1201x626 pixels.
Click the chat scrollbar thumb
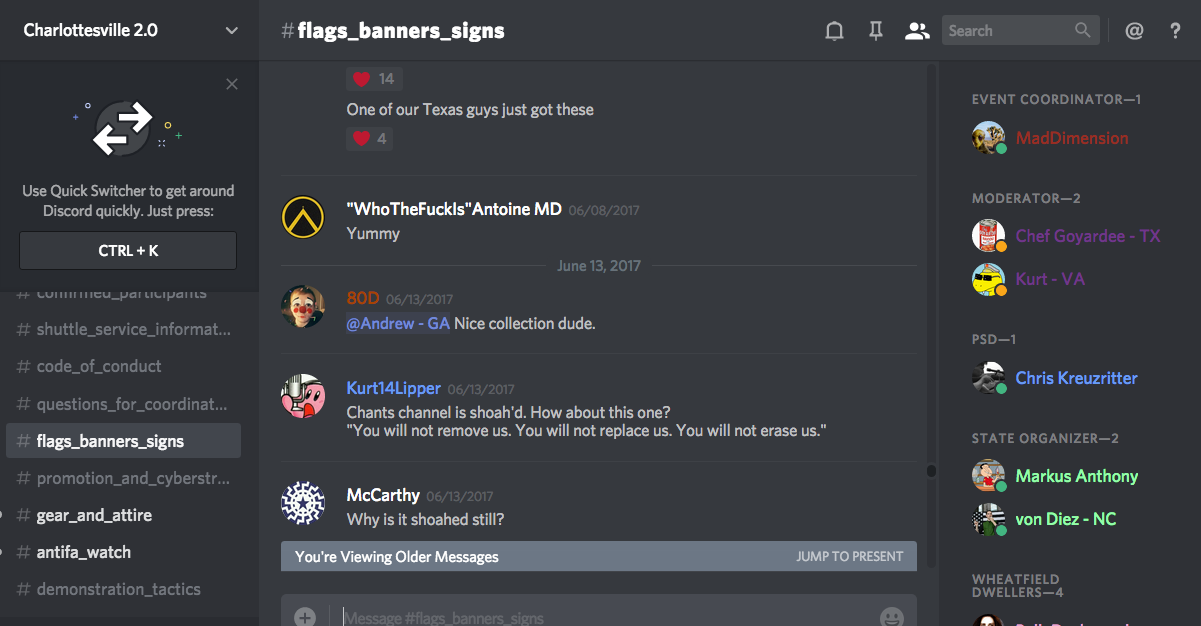pyautogui.click(x=931, y=470)
